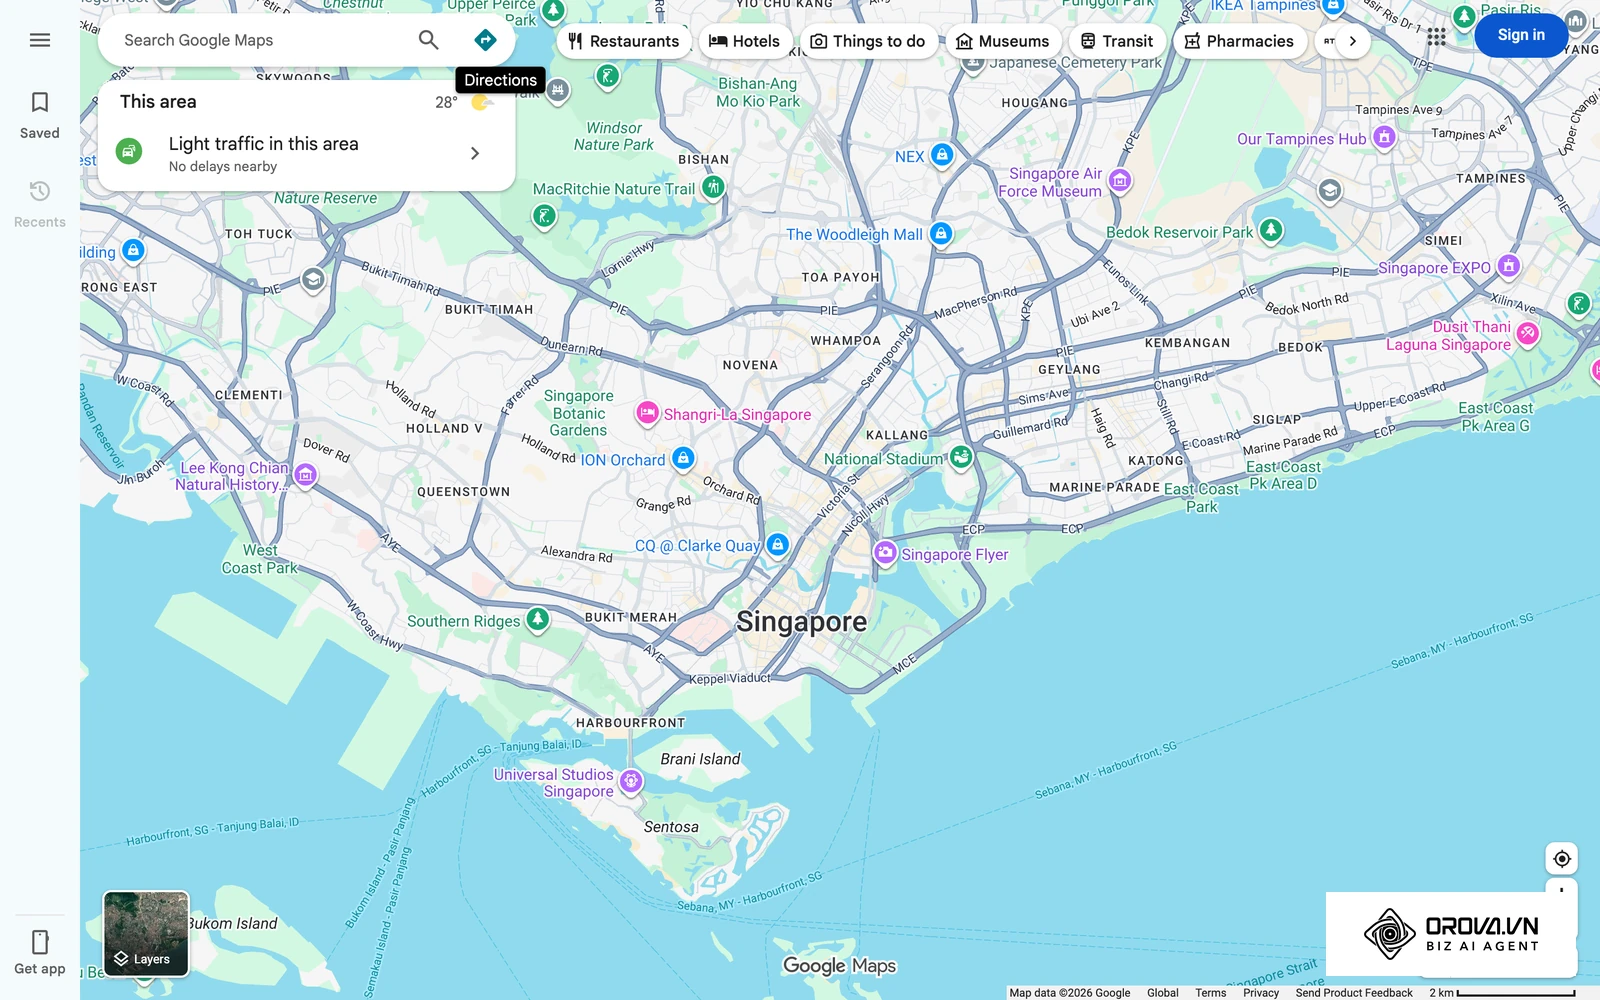Open the Terms link in footer
Viewport: 1600px width, 1000px height.
1210,993
